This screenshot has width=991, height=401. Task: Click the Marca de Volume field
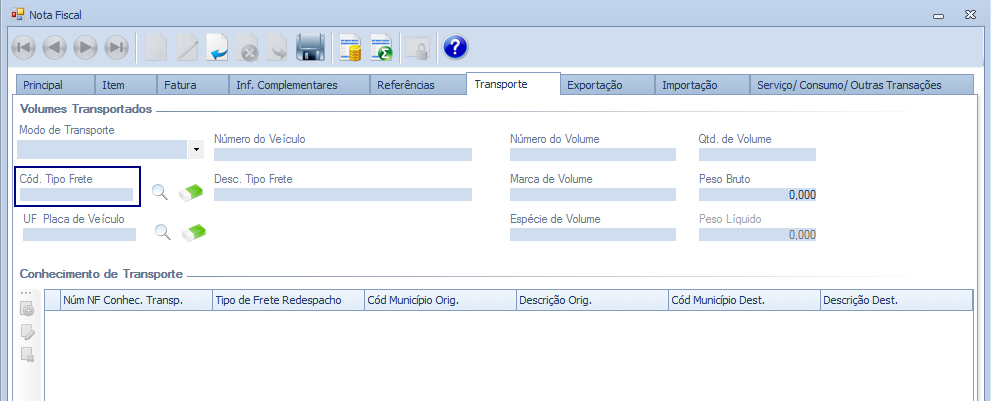coord(593,194)
